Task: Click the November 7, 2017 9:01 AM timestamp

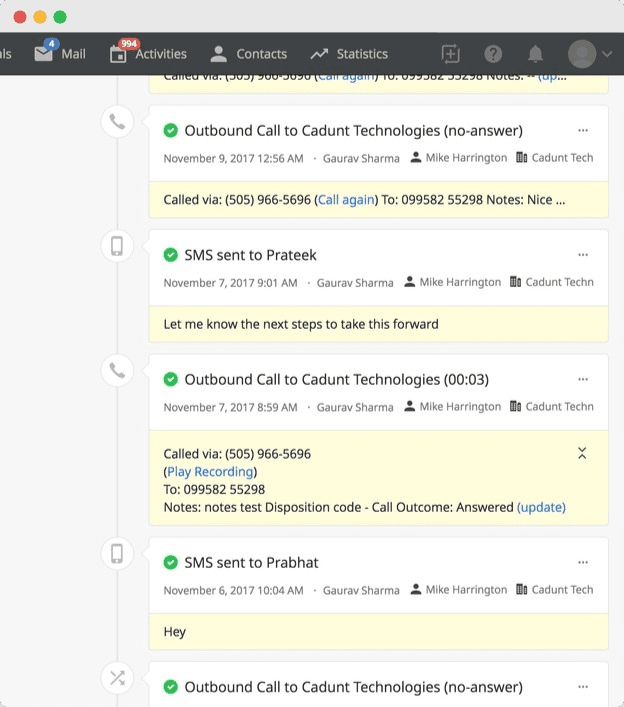Action: [x=230, y=283]
